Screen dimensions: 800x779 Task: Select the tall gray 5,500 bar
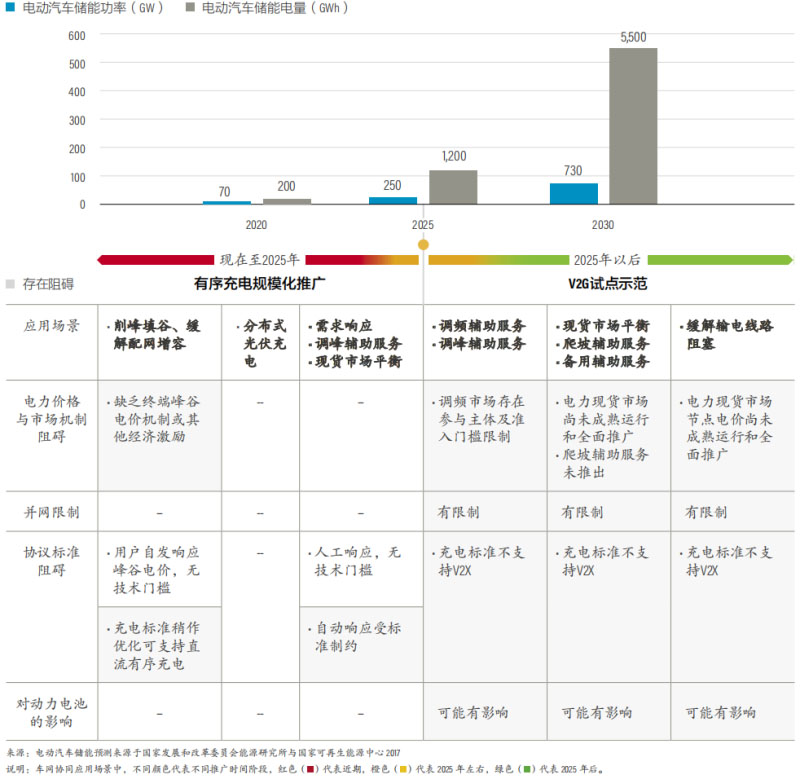633,126
